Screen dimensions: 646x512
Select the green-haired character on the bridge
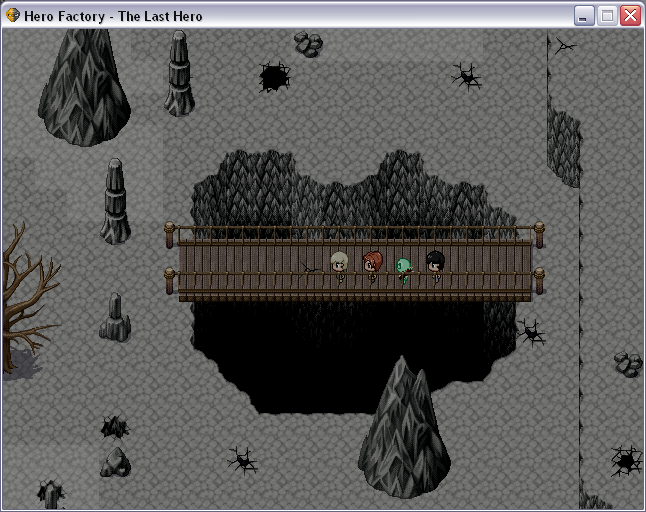(x=404, y=271)
